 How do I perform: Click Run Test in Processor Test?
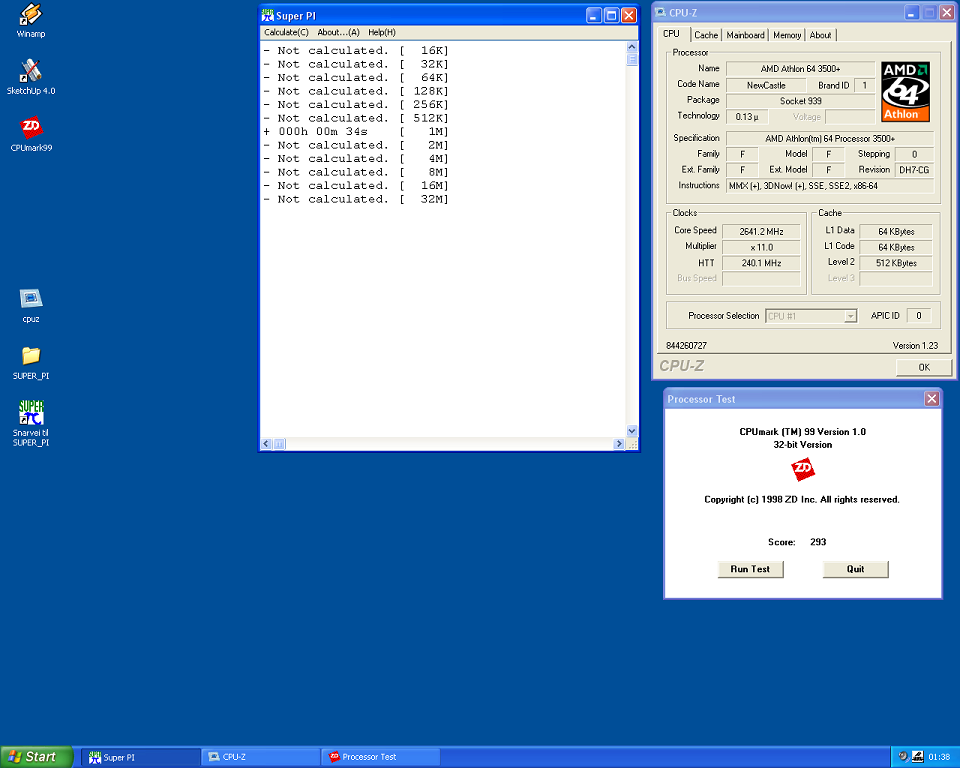[x=750, y=569]
